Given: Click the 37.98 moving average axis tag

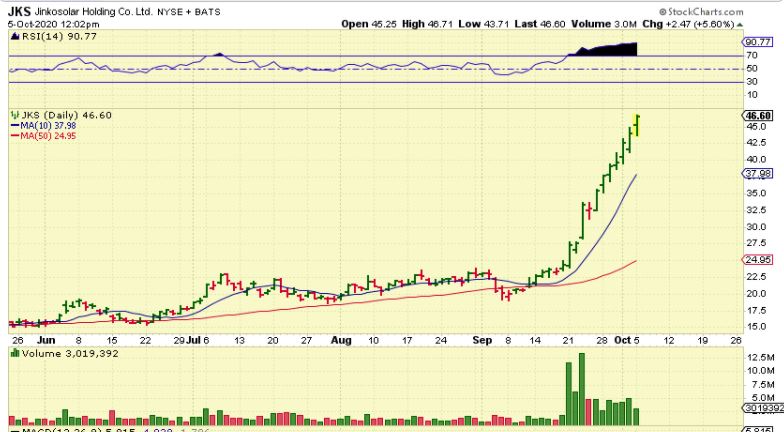Looking at the screenshot, I should point(759,174).
